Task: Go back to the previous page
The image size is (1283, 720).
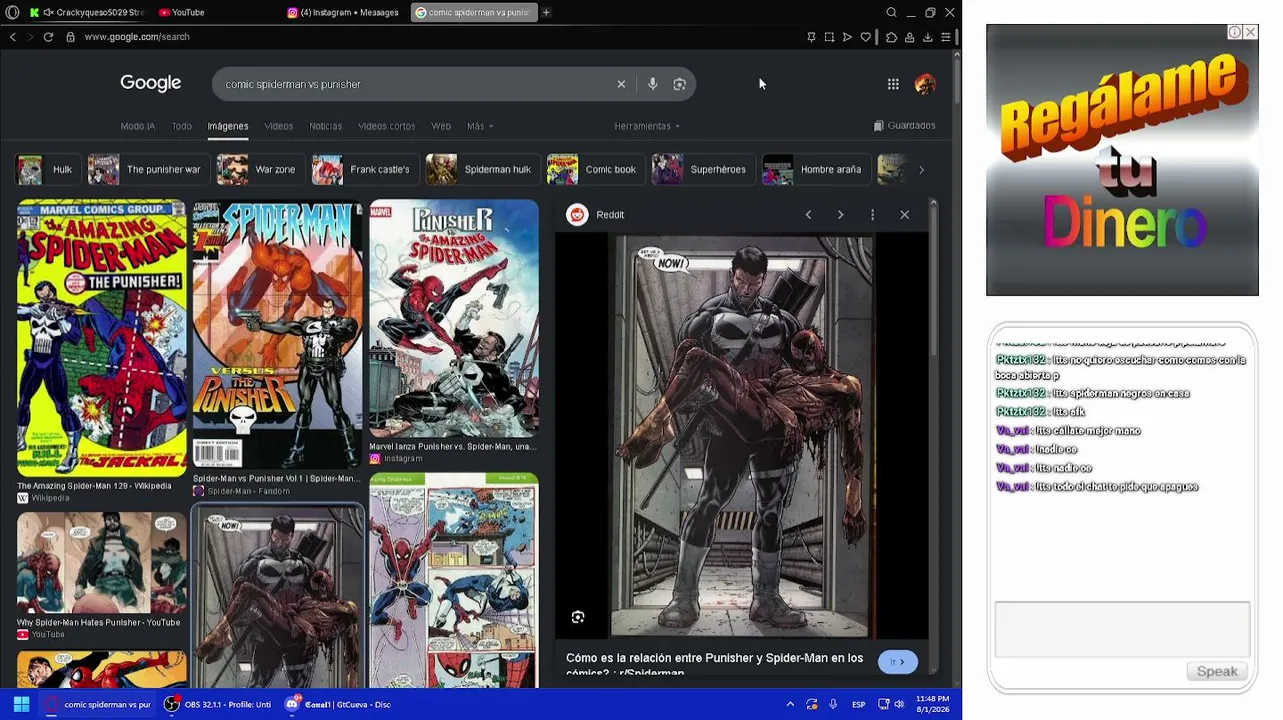Action: coord(12,37)
